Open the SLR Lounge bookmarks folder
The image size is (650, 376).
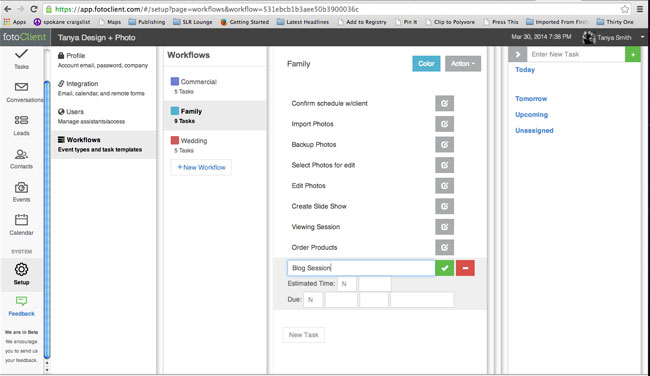click(x=192, y=22)
